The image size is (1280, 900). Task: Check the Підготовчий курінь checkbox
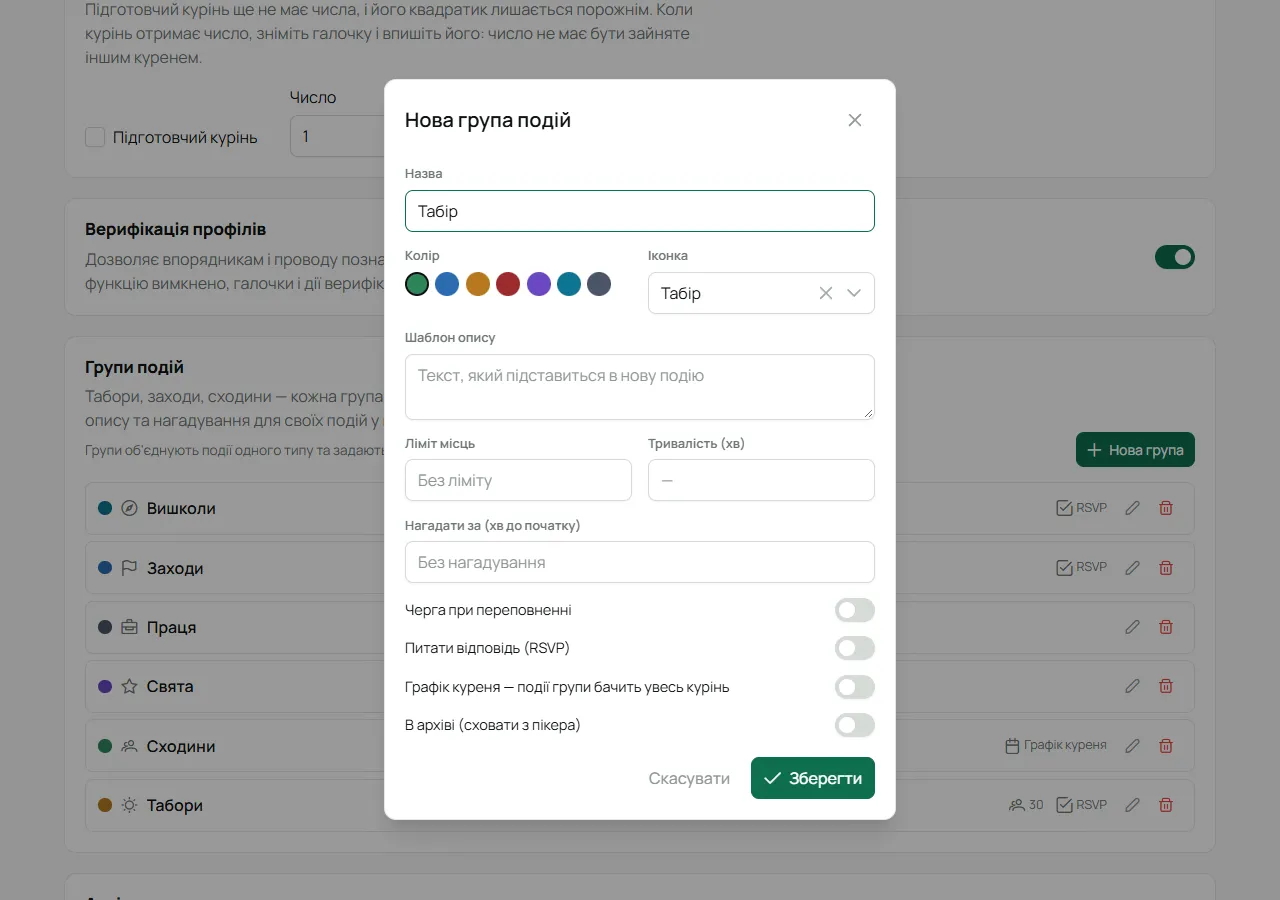95,137
